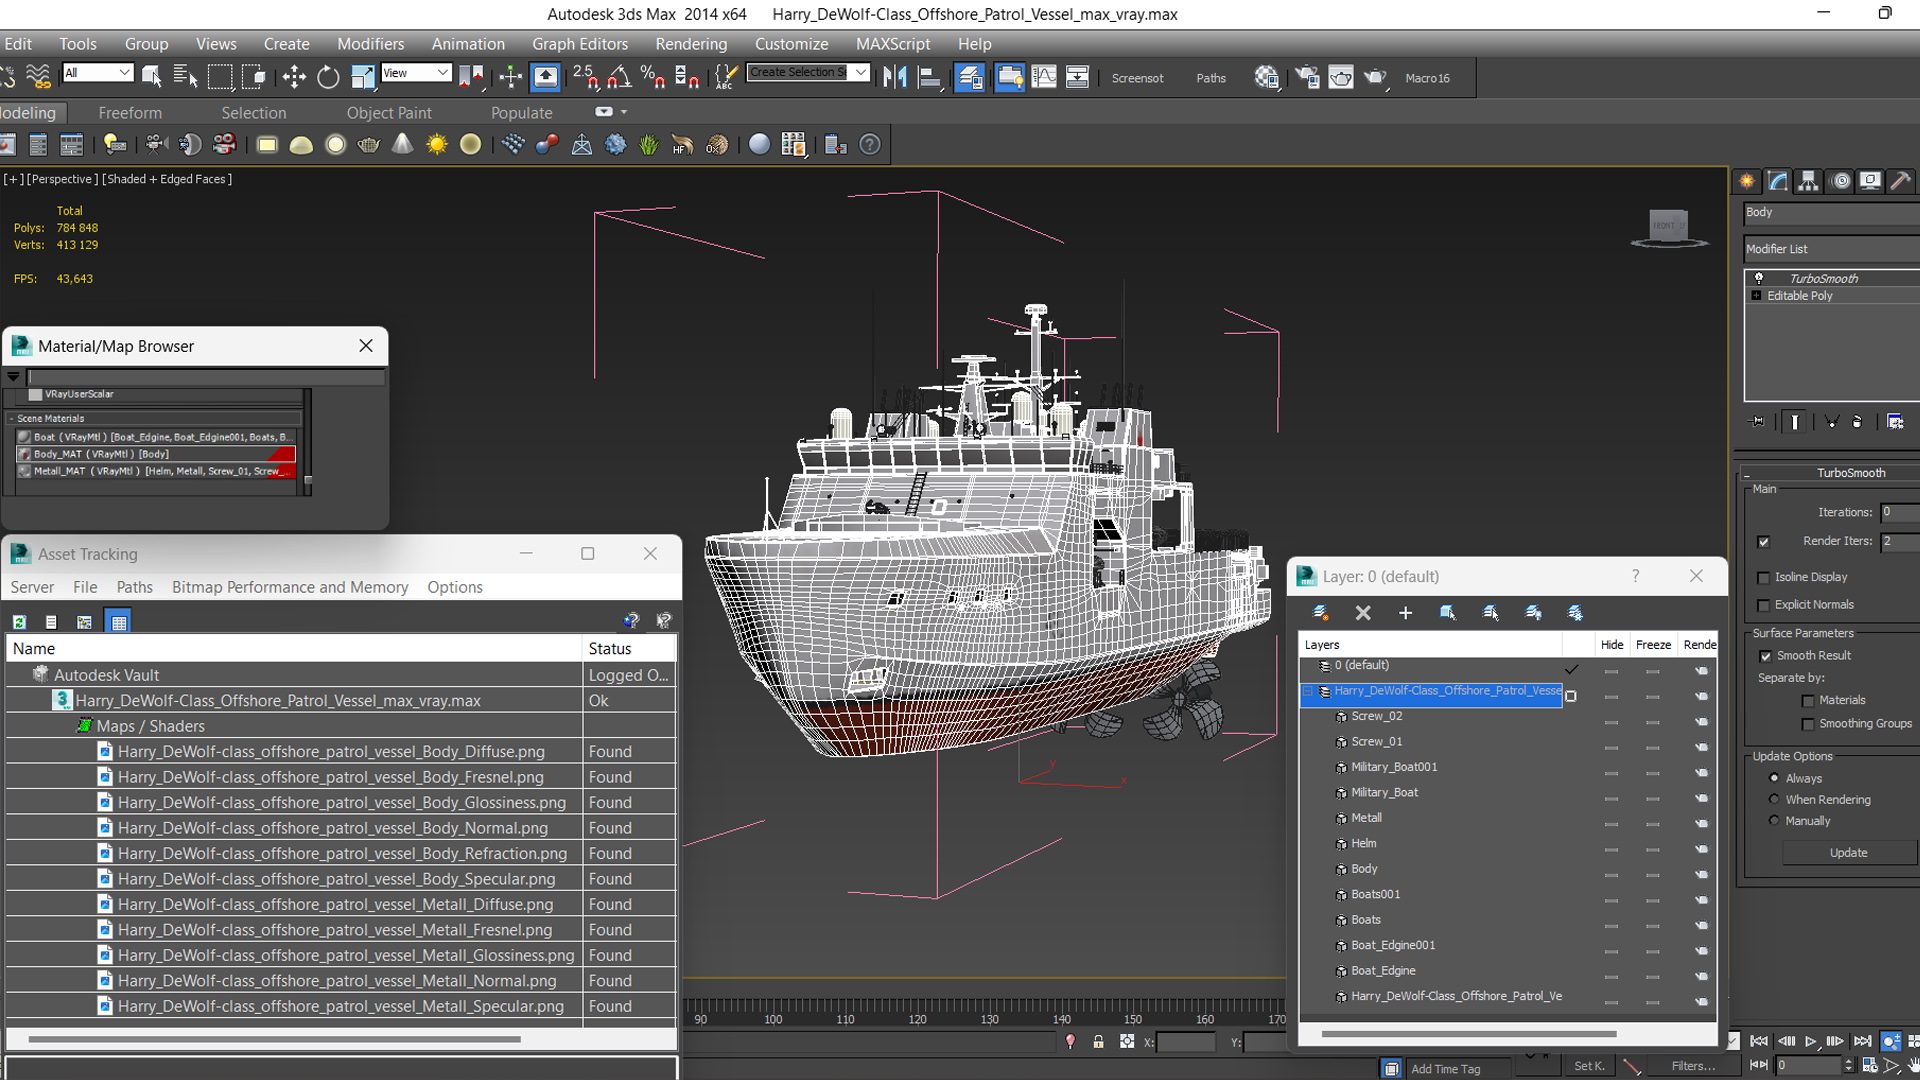Image resolution: width=1920 pixels, height=1080 pixels.
Task: Click the Mirror tool icon
Action: 895,77
